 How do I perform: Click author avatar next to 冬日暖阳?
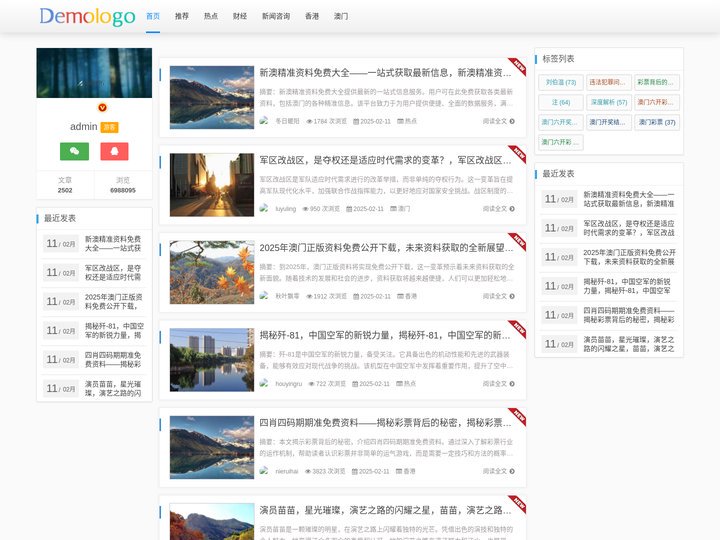264,121
